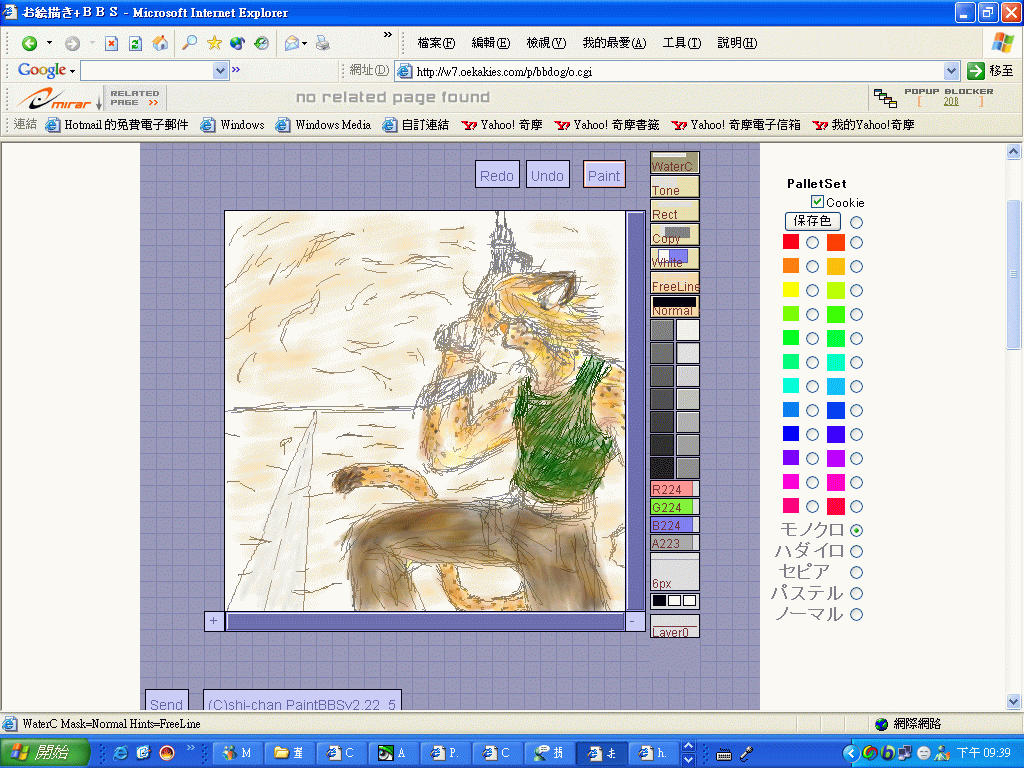Open the Google toolbar search dropdown

tap(221, 71)
